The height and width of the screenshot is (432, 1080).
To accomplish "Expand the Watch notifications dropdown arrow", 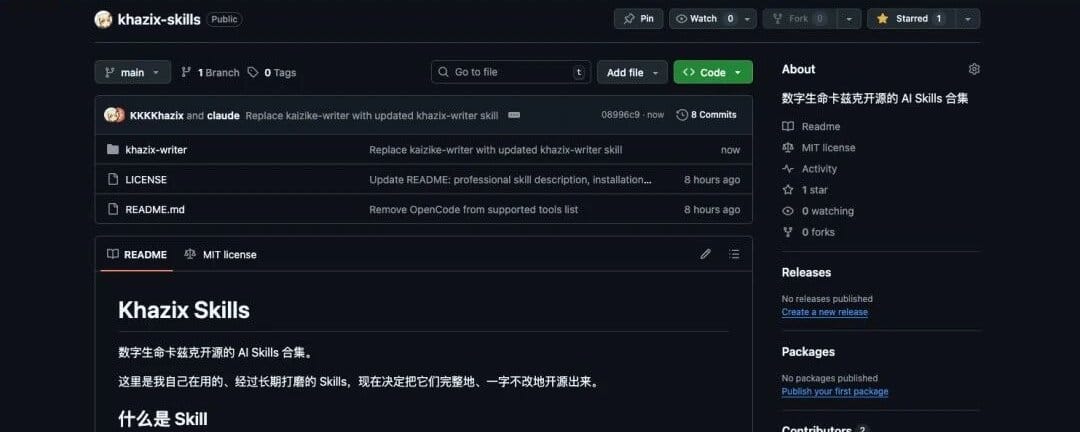I will click(748, 19).
